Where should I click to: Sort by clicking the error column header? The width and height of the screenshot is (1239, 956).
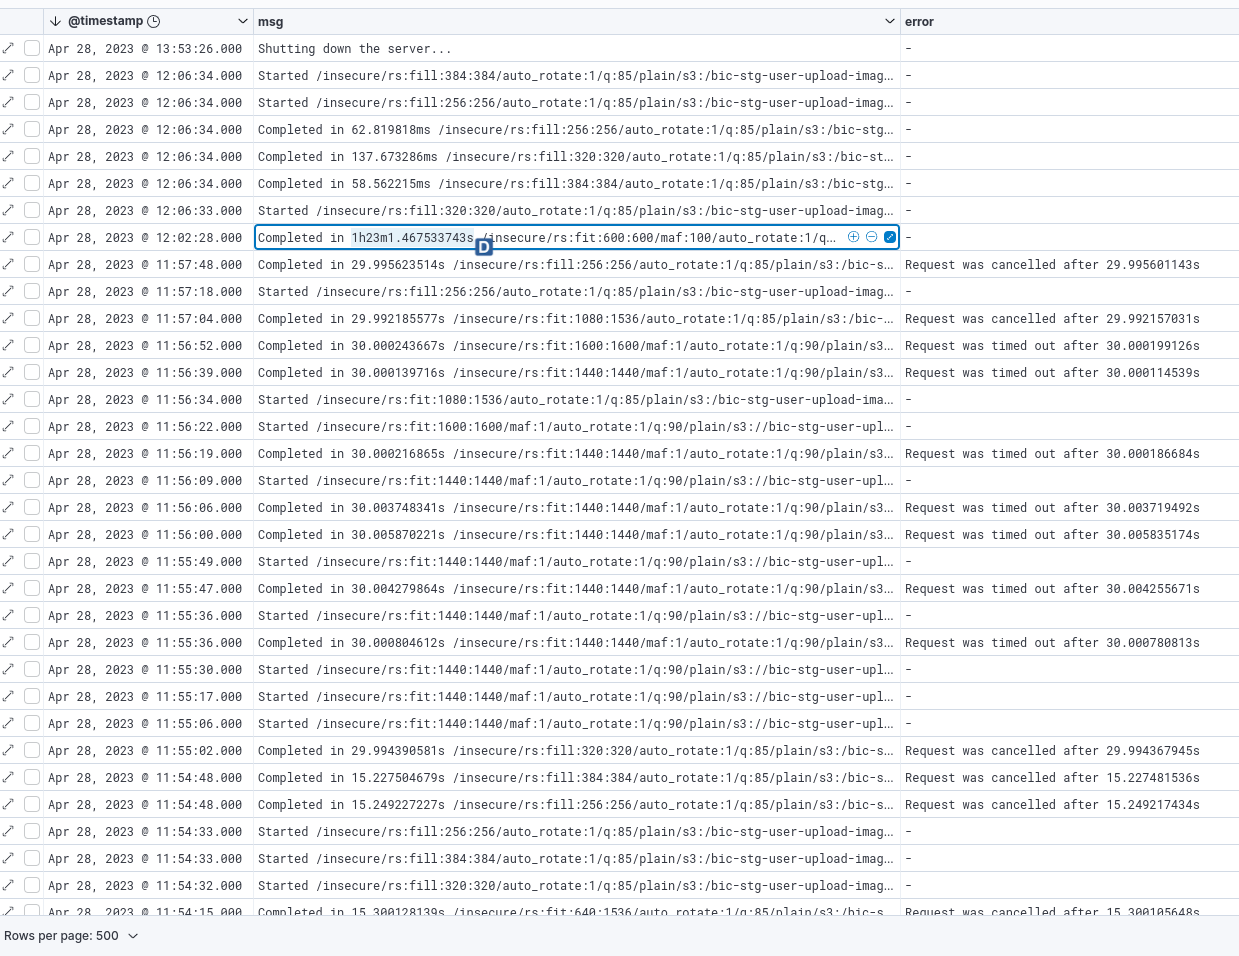(918, 21)
